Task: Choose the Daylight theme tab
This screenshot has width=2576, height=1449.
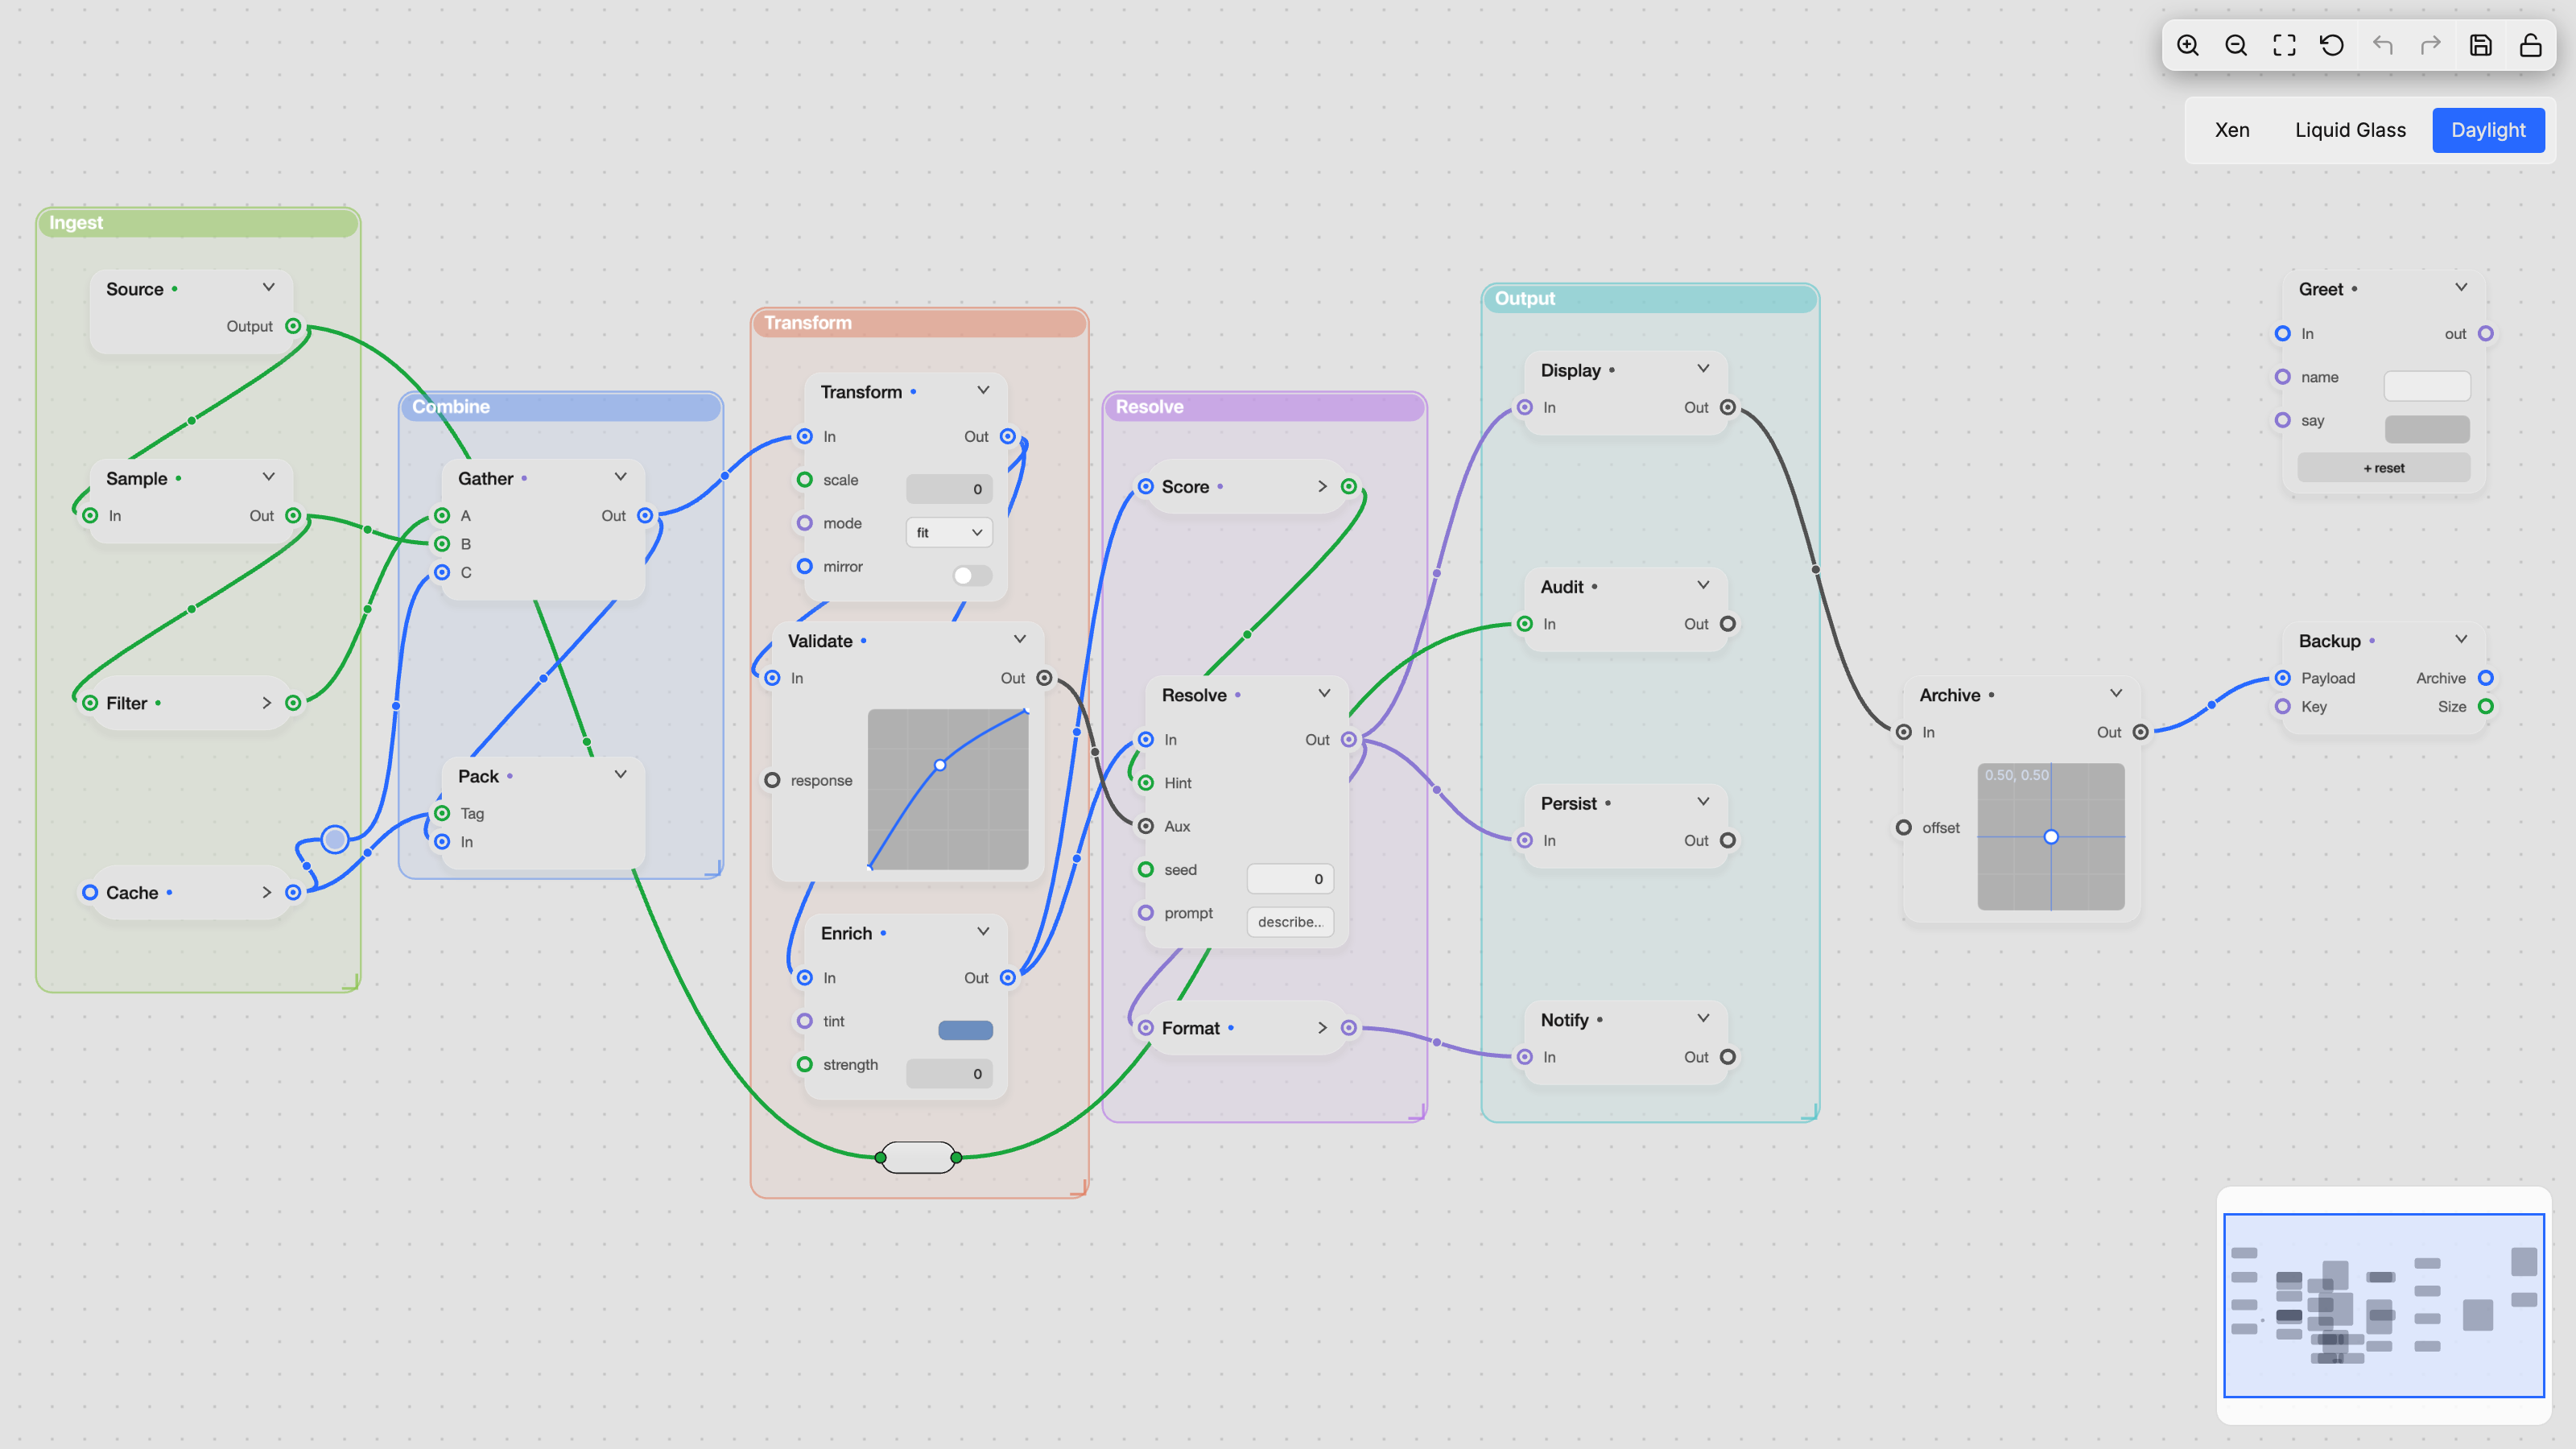Action: (2488, 130)
